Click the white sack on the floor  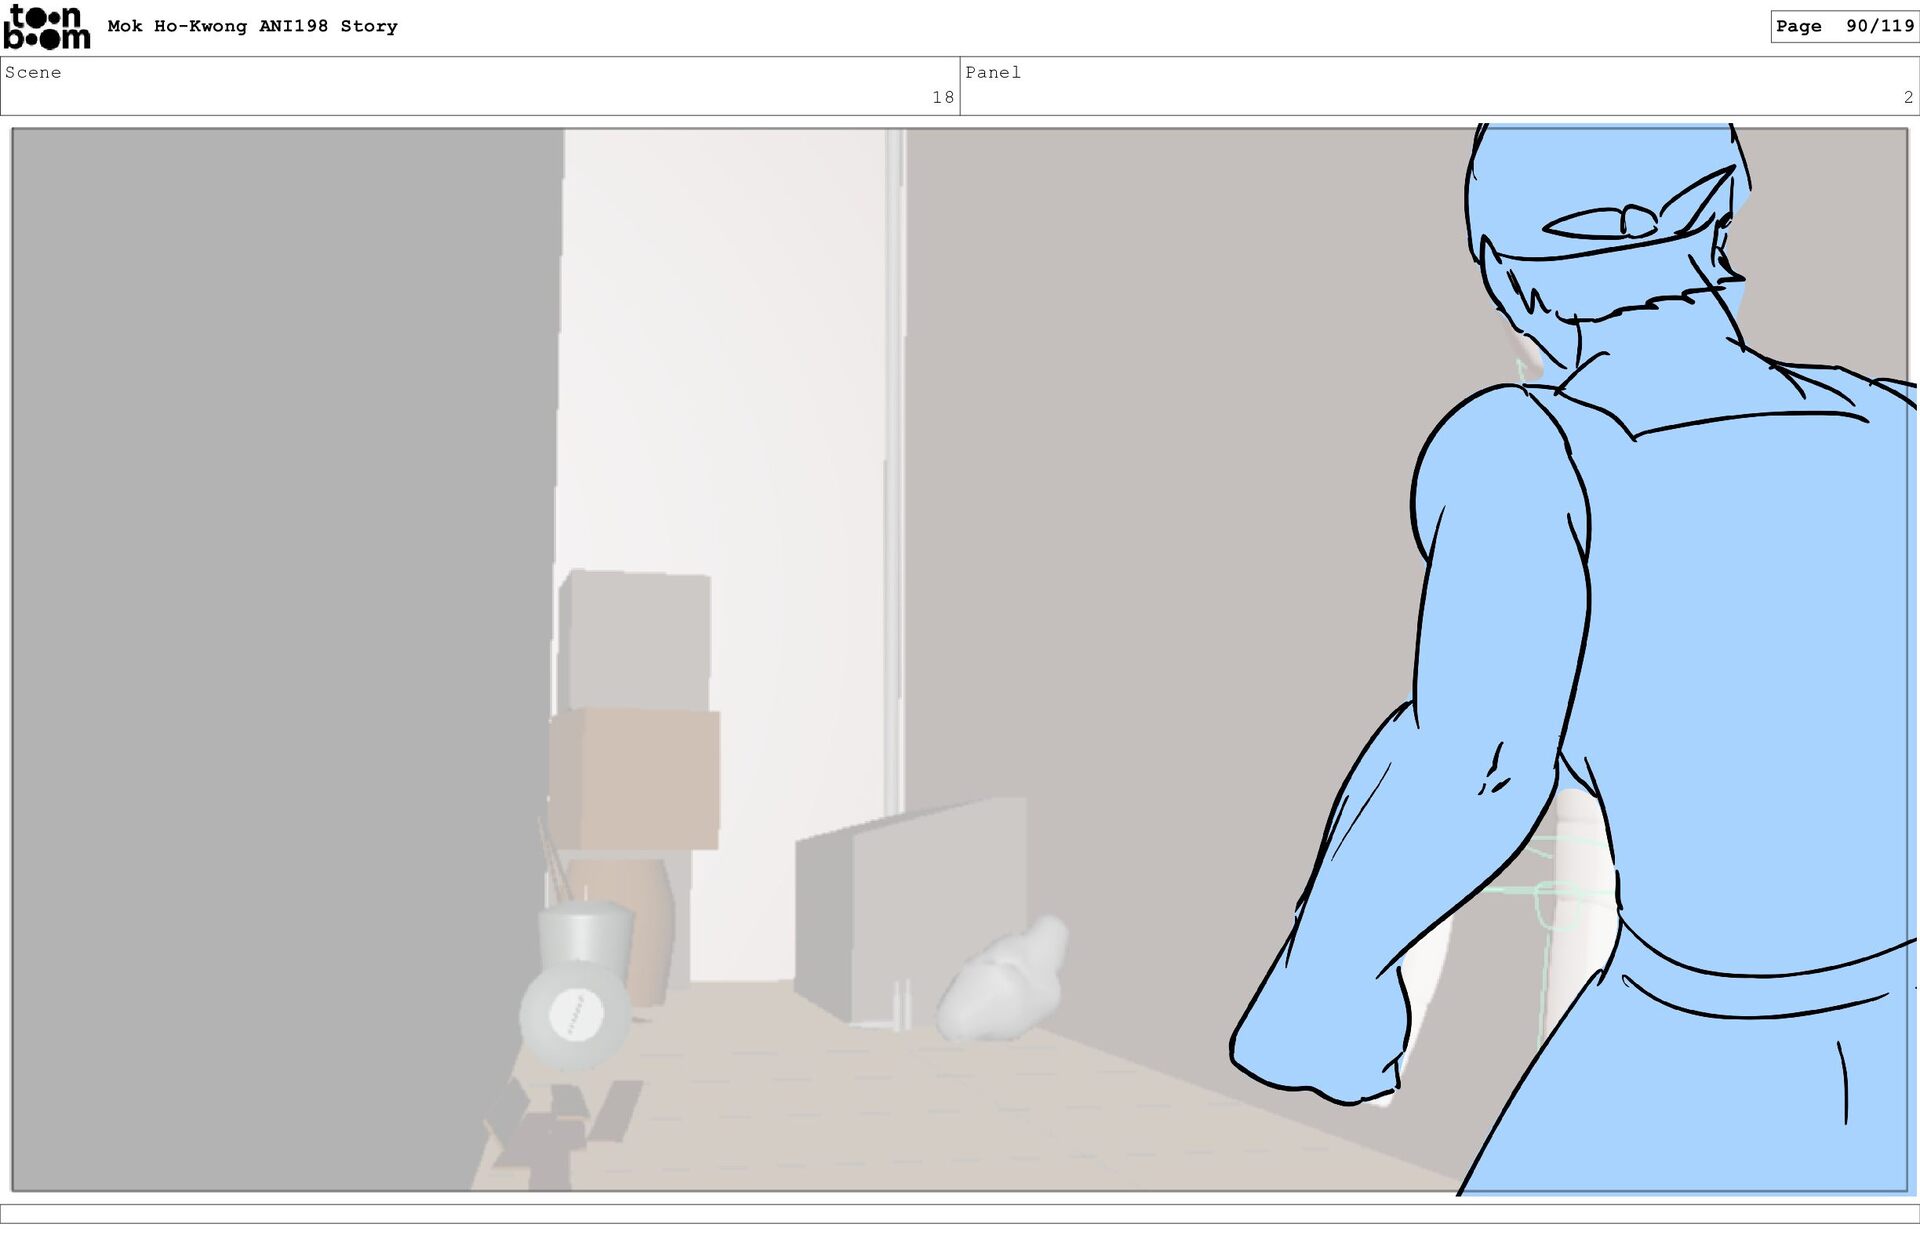pyautogui.click(x=1005, y=985)
